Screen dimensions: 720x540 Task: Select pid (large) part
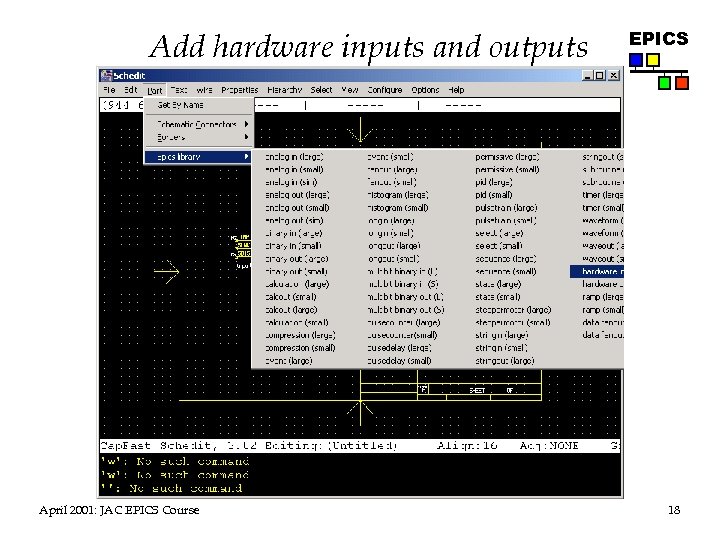pyautogui.click(x=494, y=182)
